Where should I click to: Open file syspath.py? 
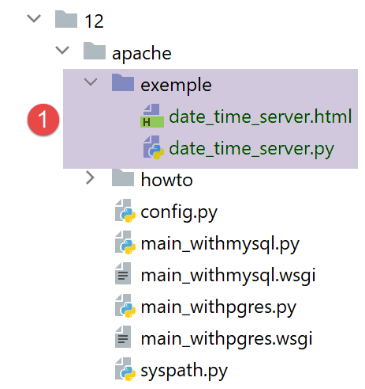tap(184, 370)
